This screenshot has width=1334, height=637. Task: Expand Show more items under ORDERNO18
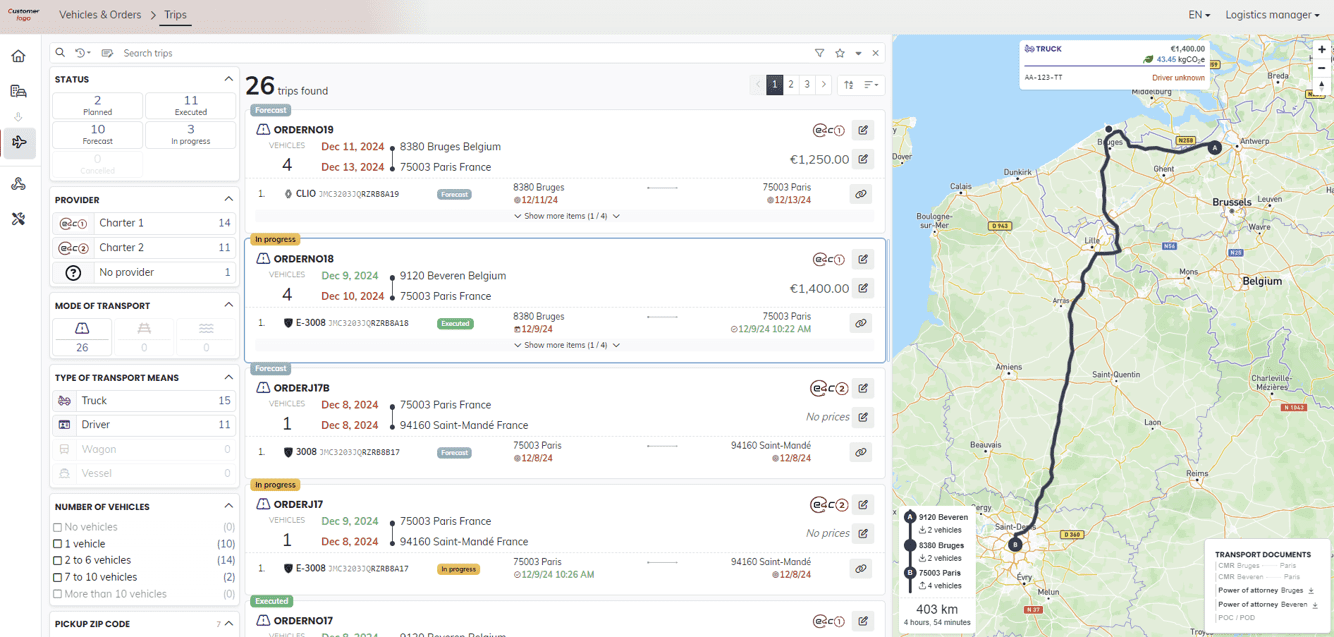(x=566, y=345)
